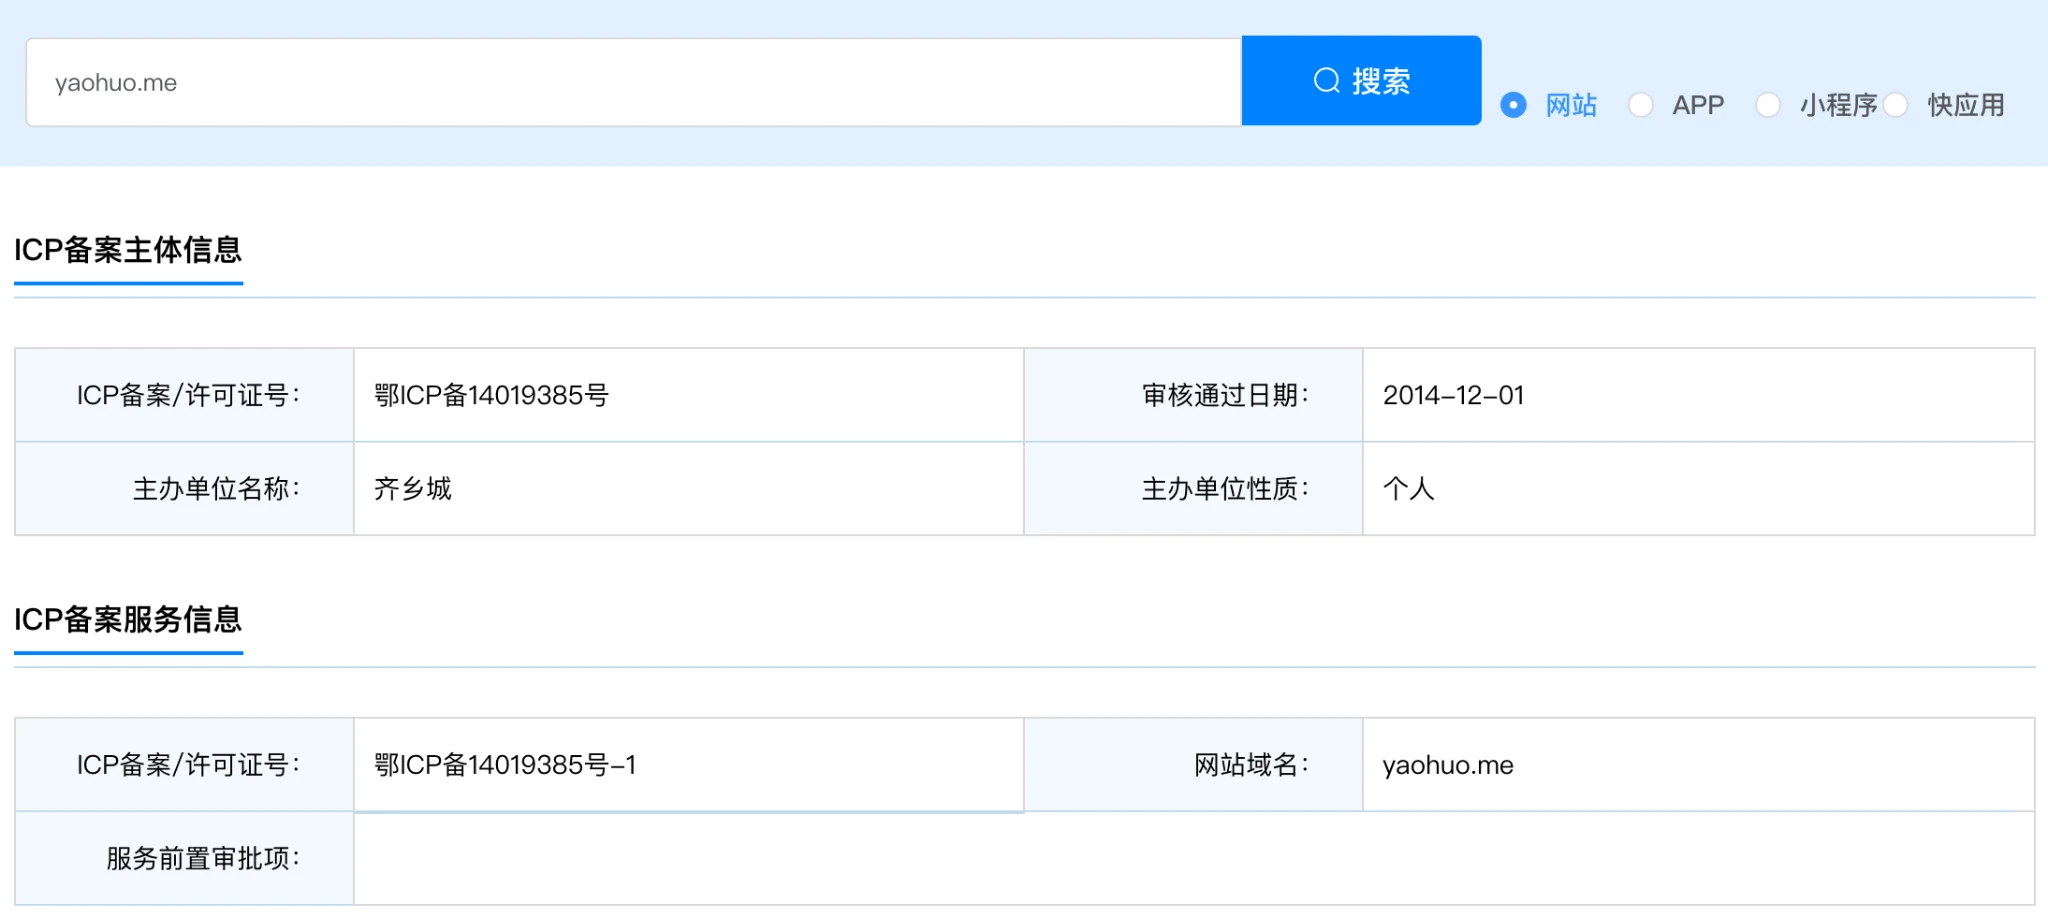Focus the search box containing yaohuo.me
This screenshot has width=2048, height=917.
[632, 83]
